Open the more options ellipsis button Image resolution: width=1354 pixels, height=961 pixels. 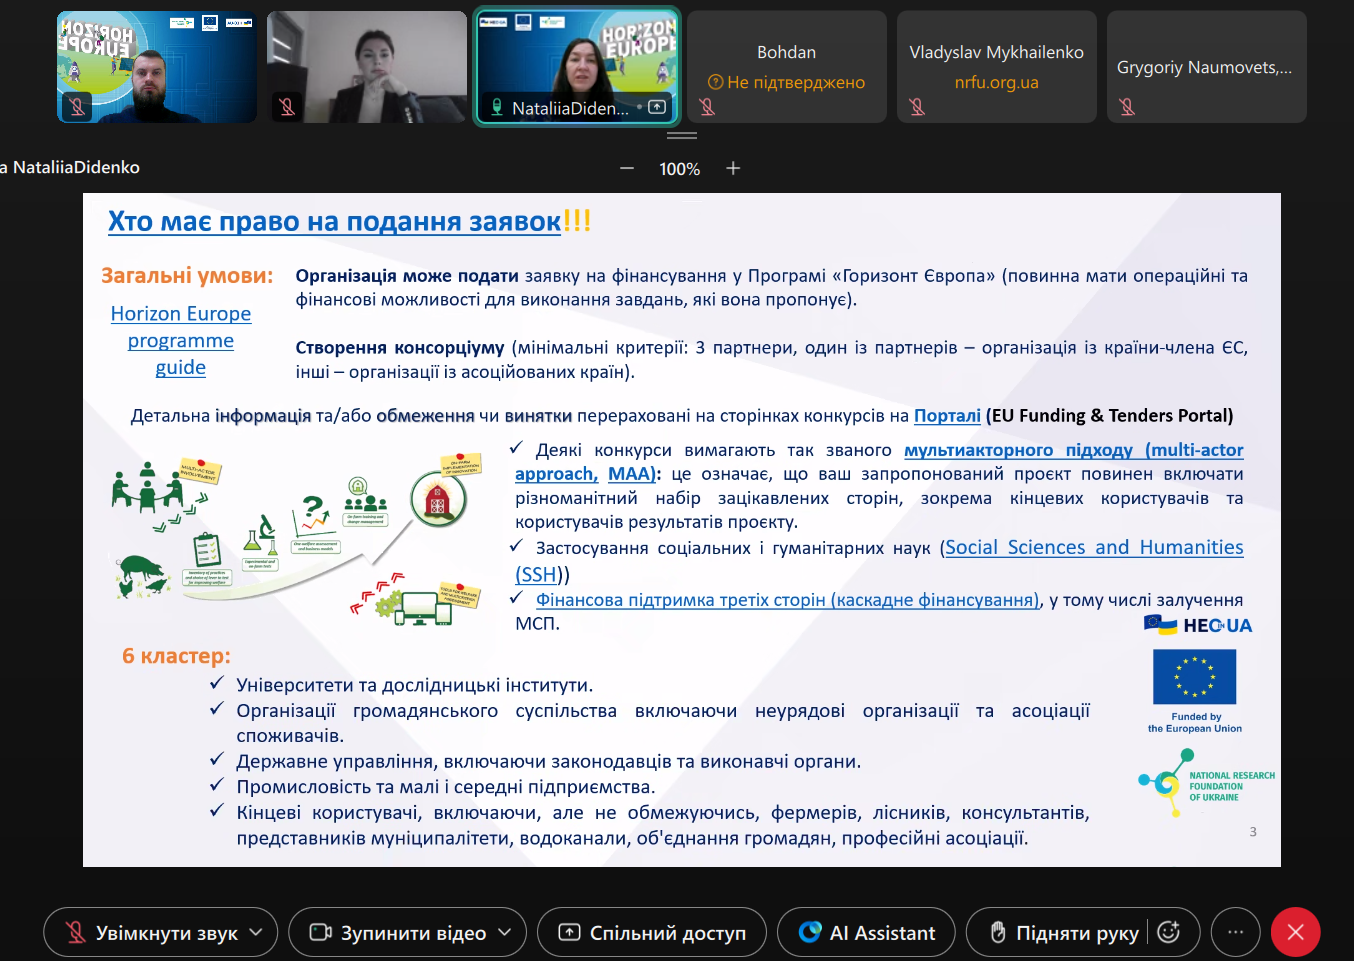tap(1235, 932)
